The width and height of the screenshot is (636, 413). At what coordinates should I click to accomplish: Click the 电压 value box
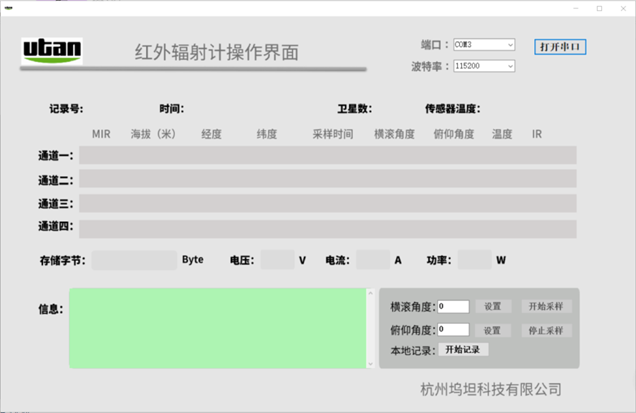[276, 260]
